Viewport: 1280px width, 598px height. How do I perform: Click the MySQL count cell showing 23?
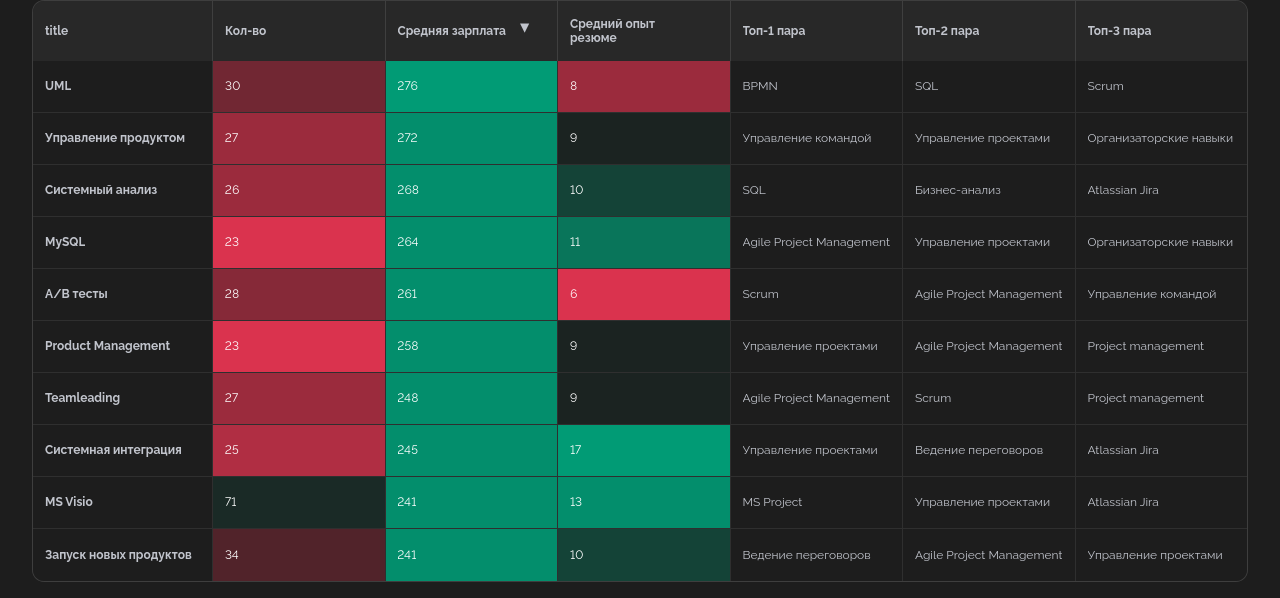298,242
